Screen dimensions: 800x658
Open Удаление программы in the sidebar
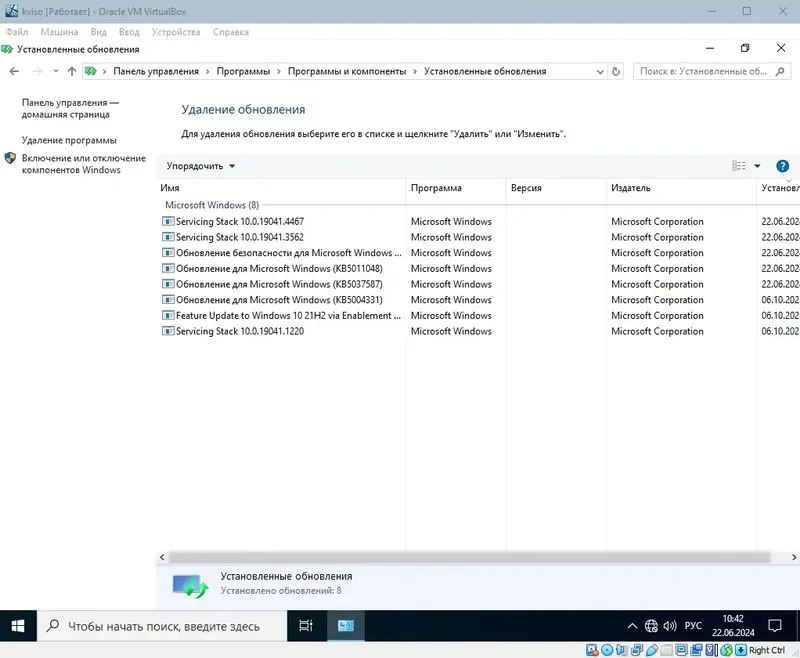[68, 137]
